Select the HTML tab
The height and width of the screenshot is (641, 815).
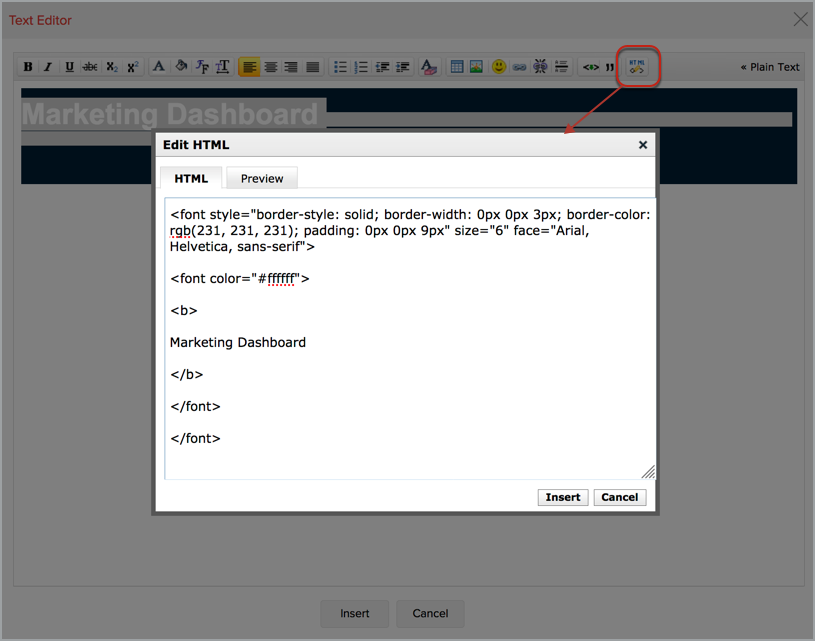191,178
